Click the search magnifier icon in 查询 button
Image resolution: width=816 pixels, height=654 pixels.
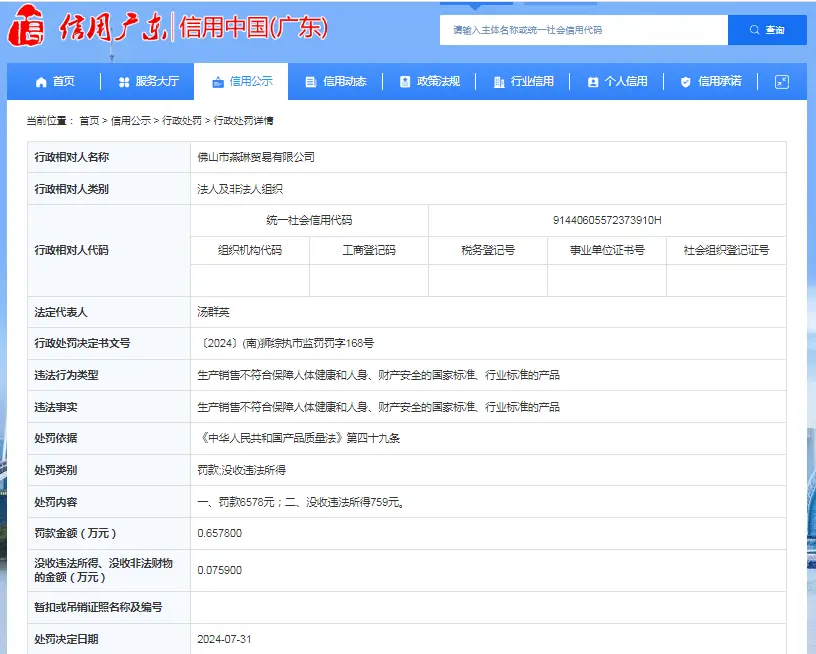(x=754, y=30)
